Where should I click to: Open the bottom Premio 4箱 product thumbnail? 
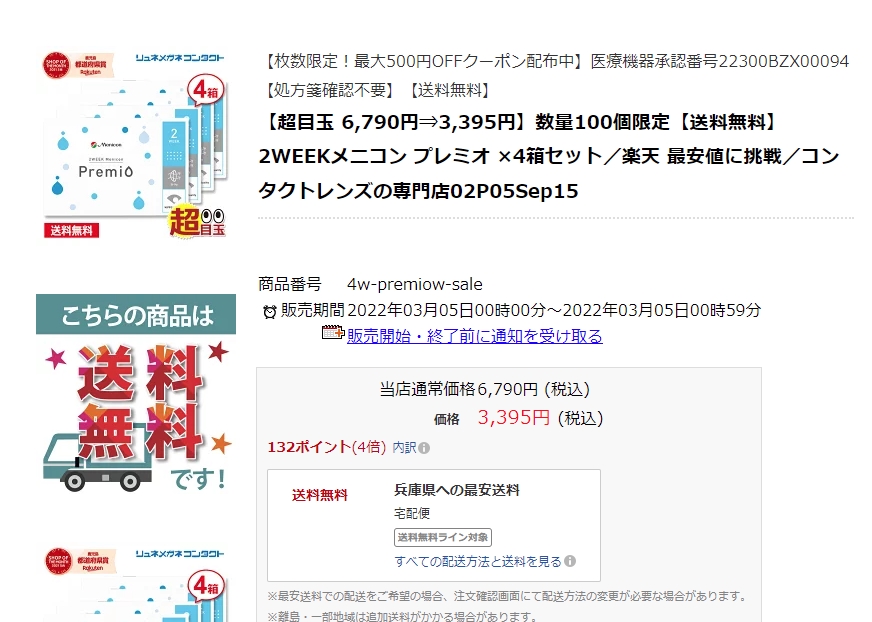(135, 583)
